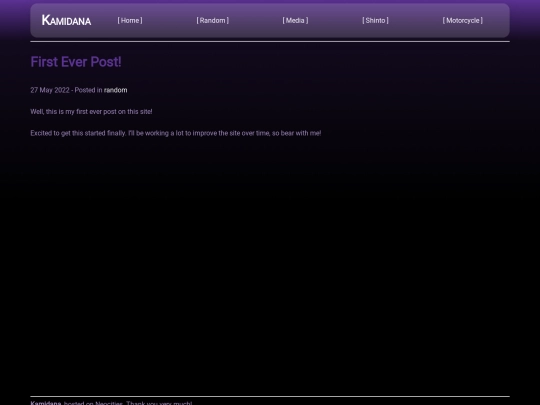Click the 'Excited to get this started' paragraph
The width and height of the screenshot is (540, 405).
click(176, 133)
